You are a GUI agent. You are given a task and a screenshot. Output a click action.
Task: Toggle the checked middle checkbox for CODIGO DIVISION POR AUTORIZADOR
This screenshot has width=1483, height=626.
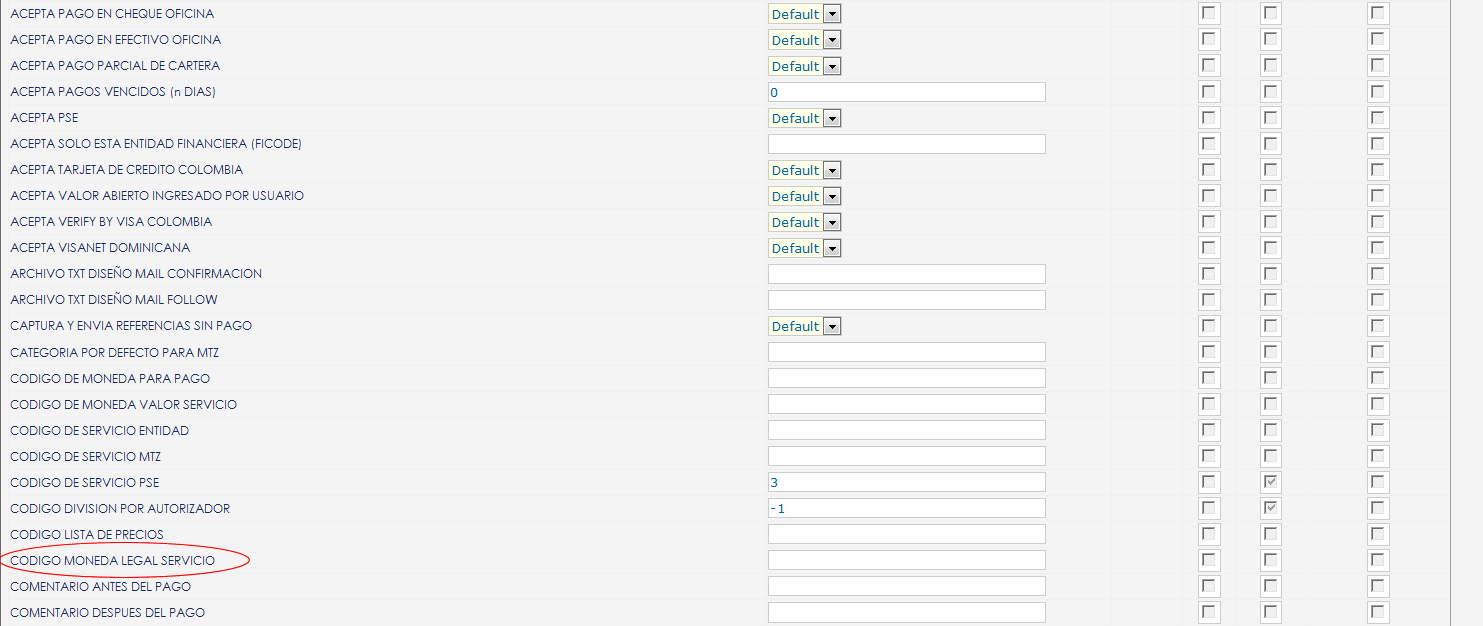tap(1271, 508)
